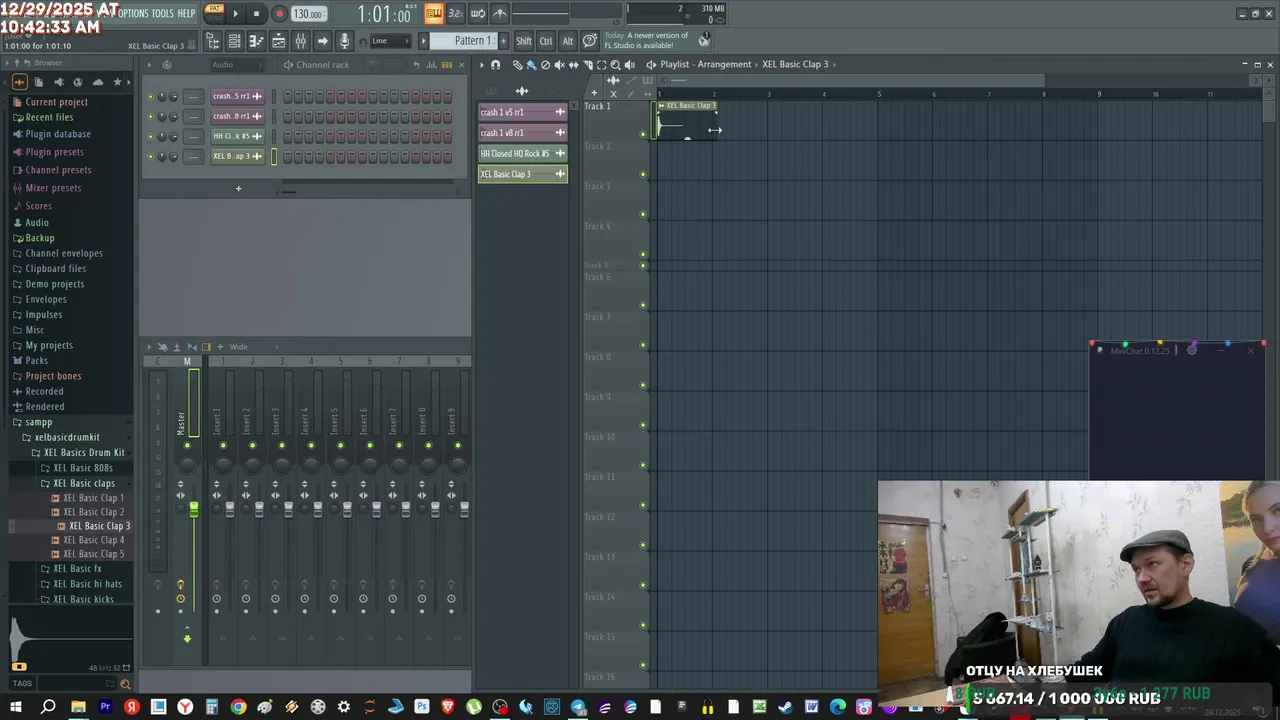Screen dimensions: 1280x720
Task: Open the HELP menu
Action: [186, 14]
